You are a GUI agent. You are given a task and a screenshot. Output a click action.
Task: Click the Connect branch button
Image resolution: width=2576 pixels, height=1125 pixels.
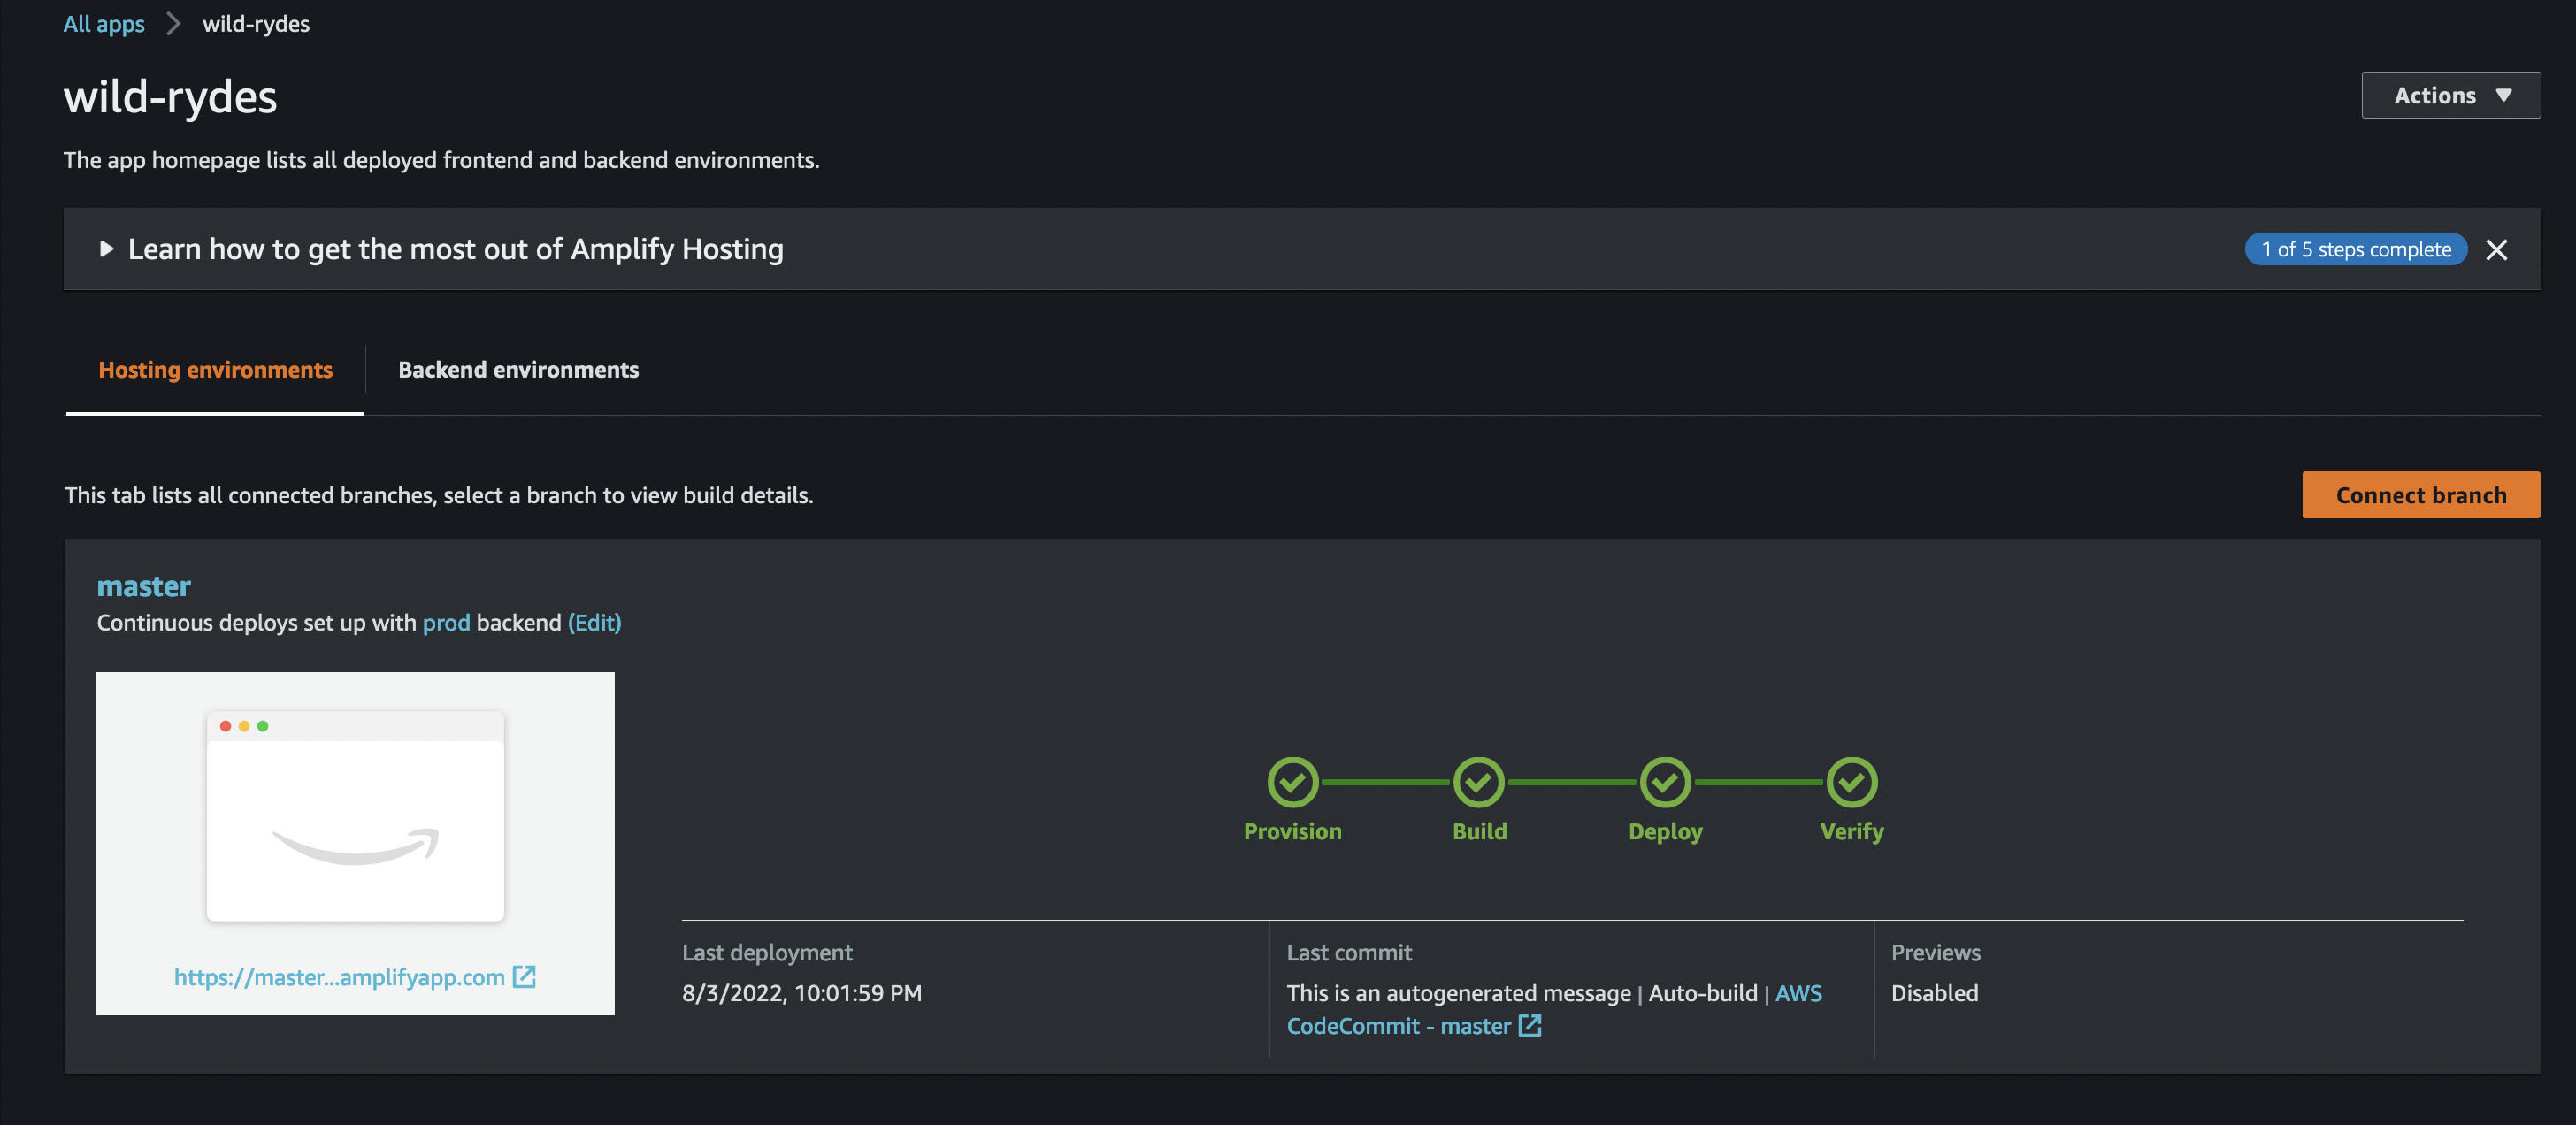(x=2421, y=495)
